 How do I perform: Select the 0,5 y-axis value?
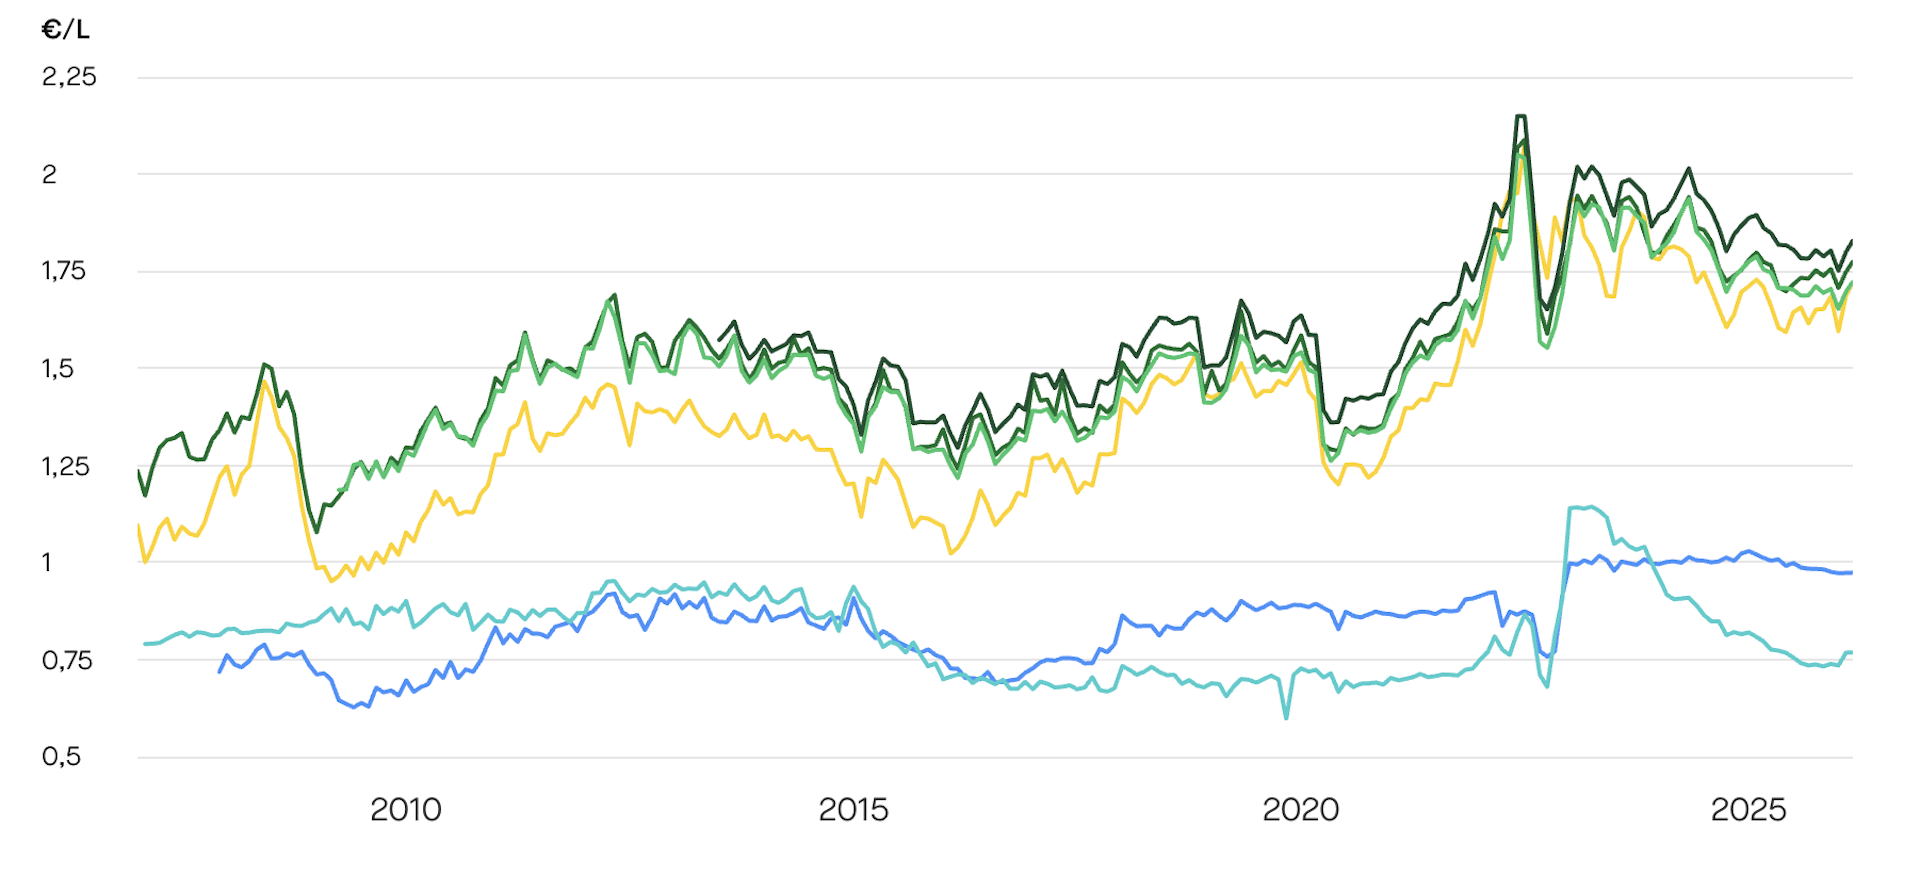[61, 757]
